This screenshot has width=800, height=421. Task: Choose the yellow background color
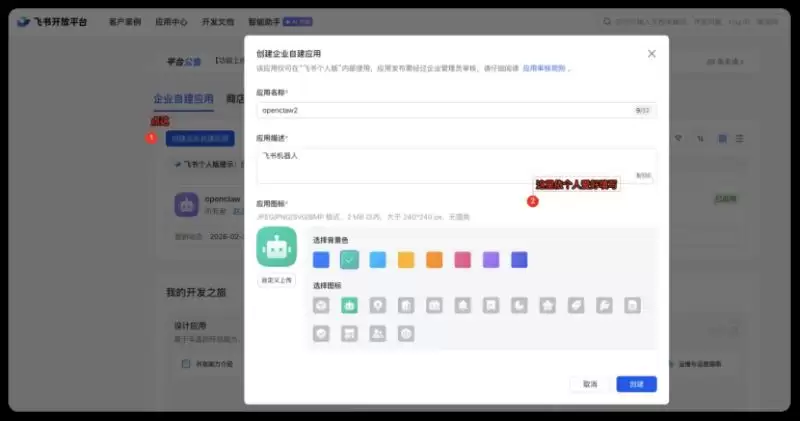[x=406, y=260]
